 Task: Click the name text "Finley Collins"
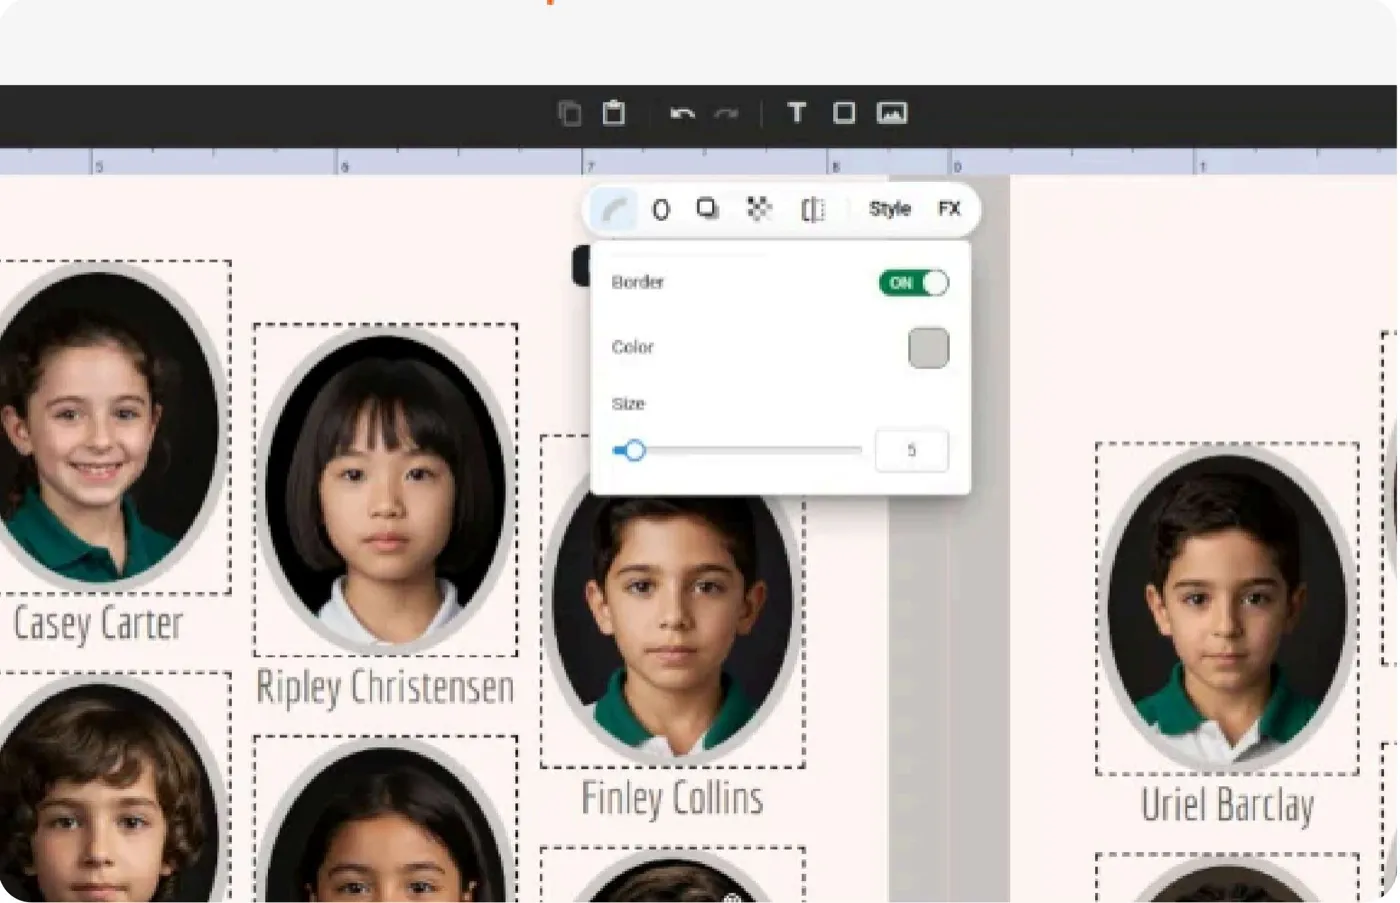672,798
